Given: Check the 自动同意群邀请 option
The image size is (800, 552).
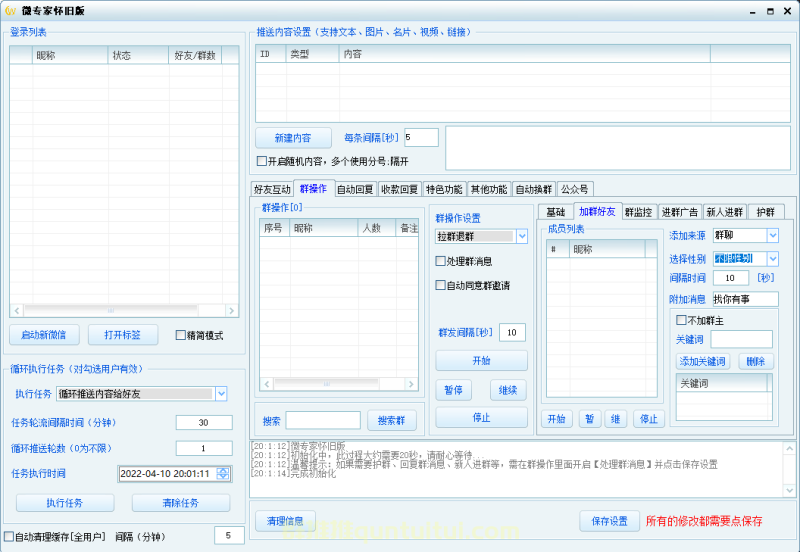Looking at the screenshot, I should pos(441,285).
